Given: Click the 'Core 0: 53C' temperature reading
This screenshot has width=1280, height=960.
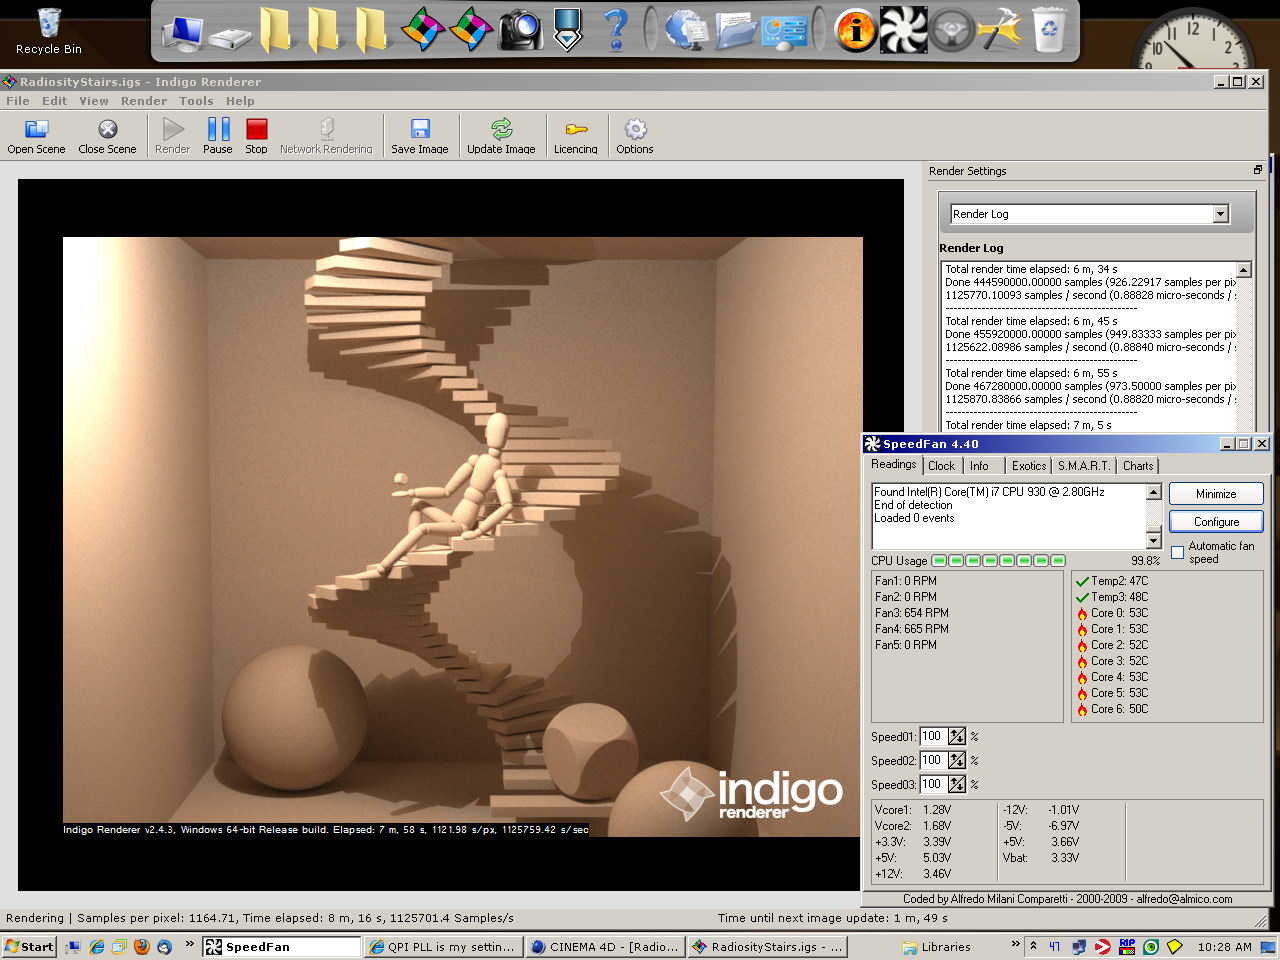Looking at the screenshot, I should [1119, 613].
